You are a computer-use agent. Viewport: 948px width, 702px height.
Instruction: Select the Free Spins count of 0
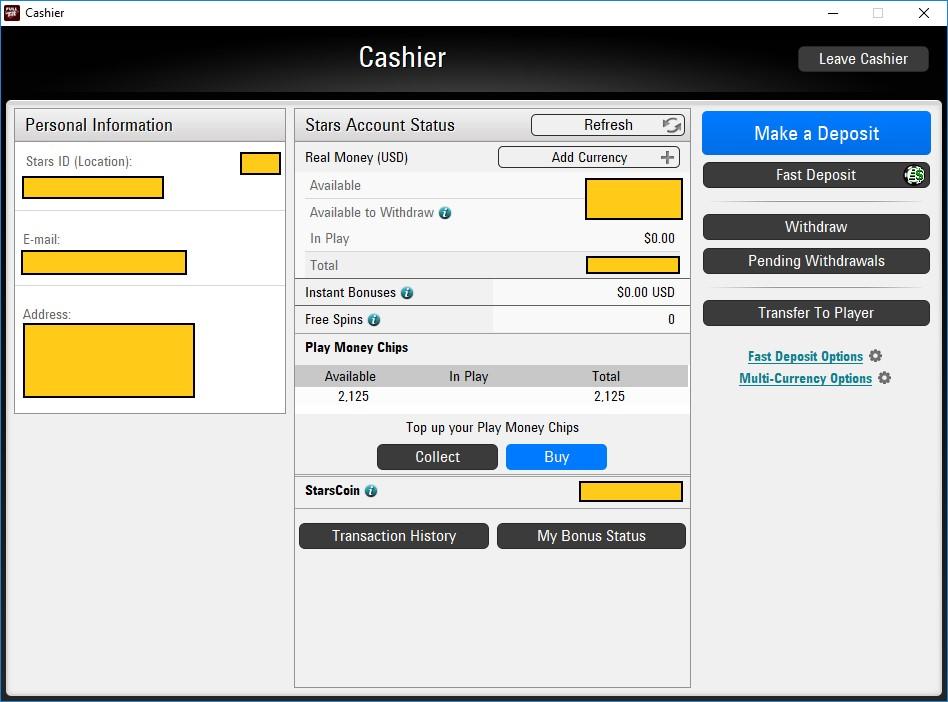tap(671, 320)
